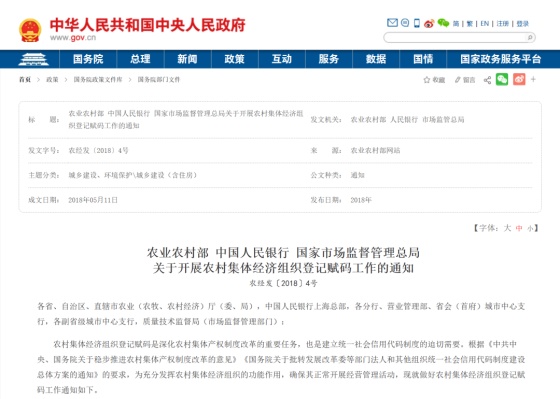
Task: Click the Tiananmen gate home icon in navbar
Action: [x=33, y=59]
